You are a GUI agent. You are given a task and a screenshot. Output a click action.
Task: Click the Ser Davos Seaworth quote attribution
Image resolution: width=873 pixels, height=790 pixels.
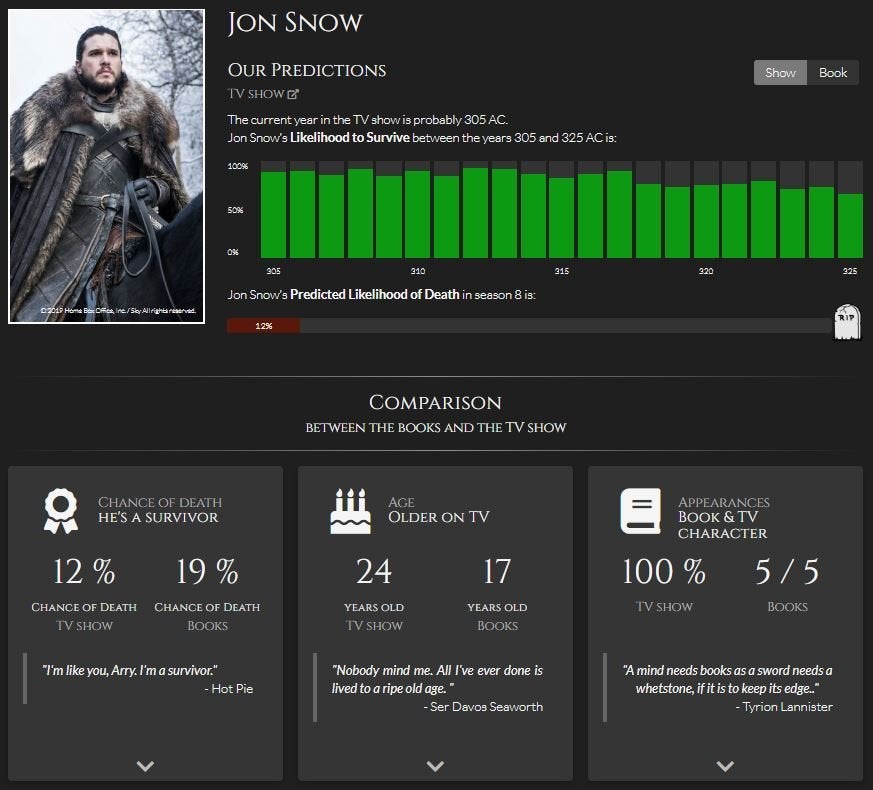[x=483, y=706]
